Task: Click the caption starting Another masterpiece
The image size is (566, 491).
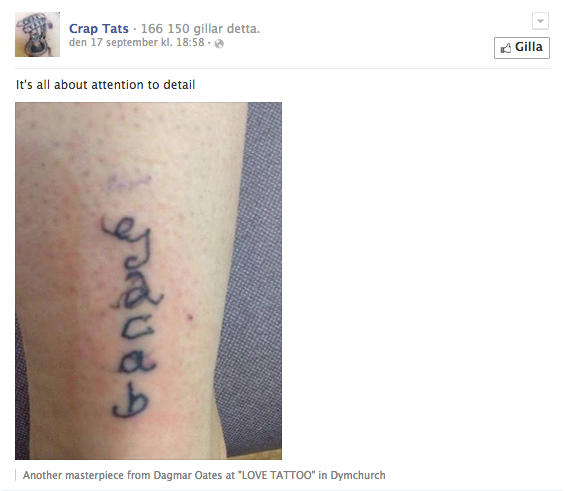Action: (x=204, y=475)
